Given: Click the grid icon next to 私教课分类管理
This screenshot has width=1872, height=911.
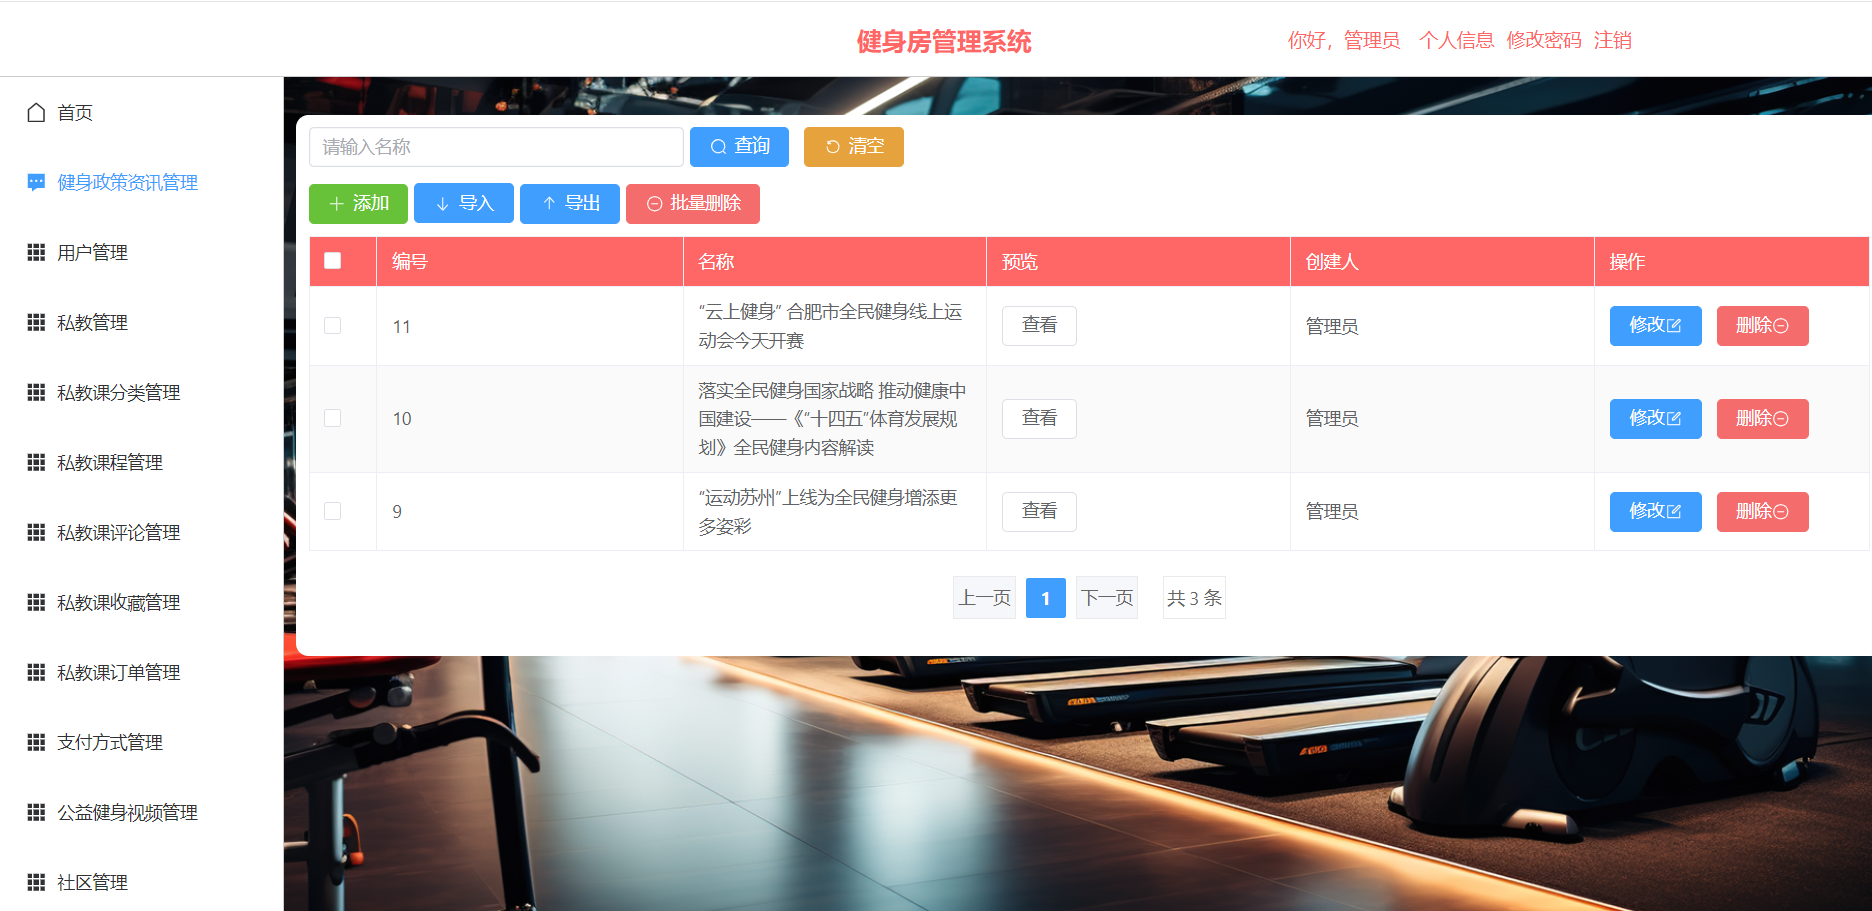Looking at the screenshot, I should [36, 392].
